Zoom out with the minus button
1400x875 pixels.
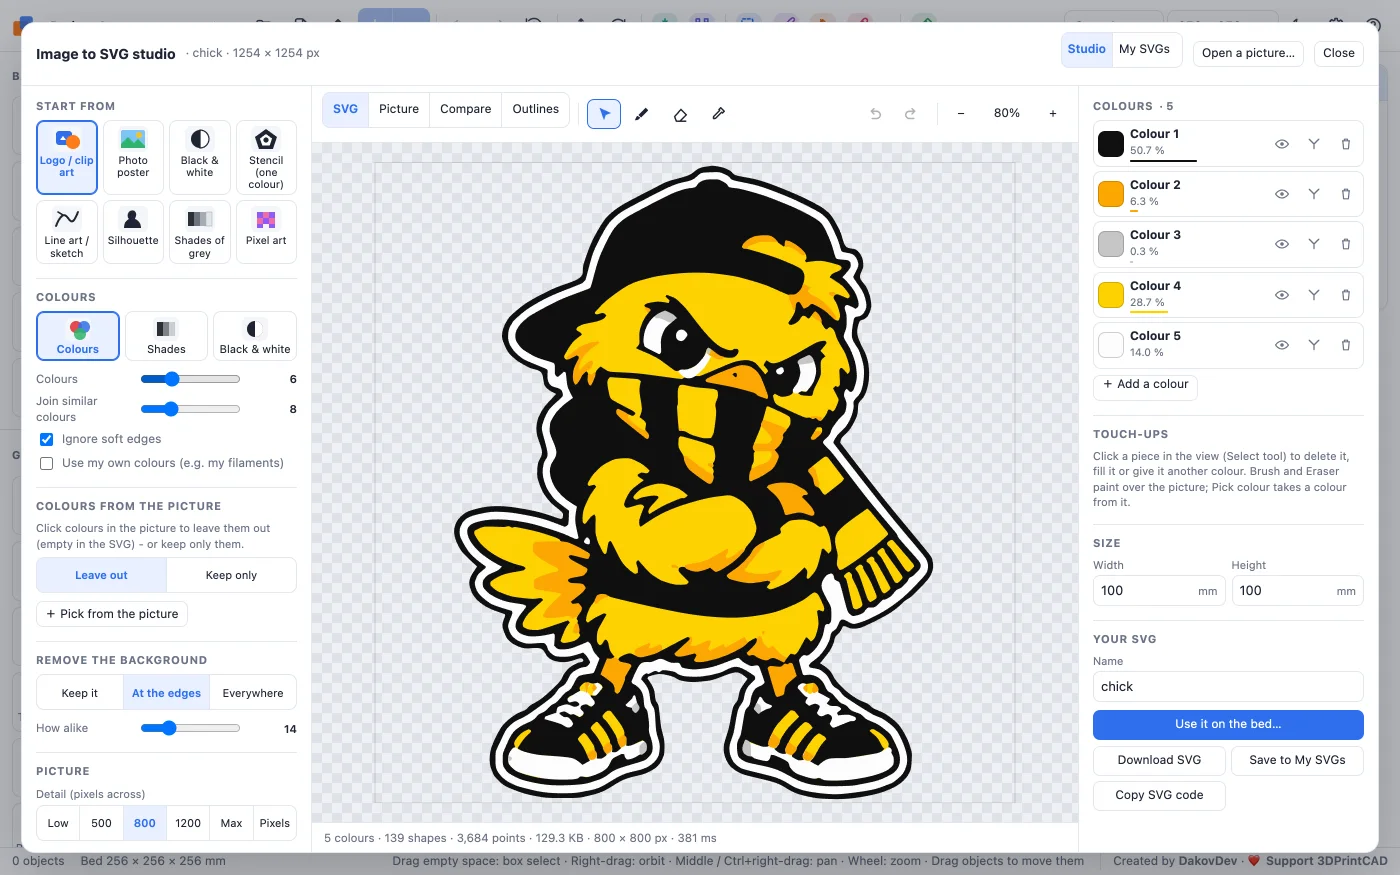pos(961,114)
